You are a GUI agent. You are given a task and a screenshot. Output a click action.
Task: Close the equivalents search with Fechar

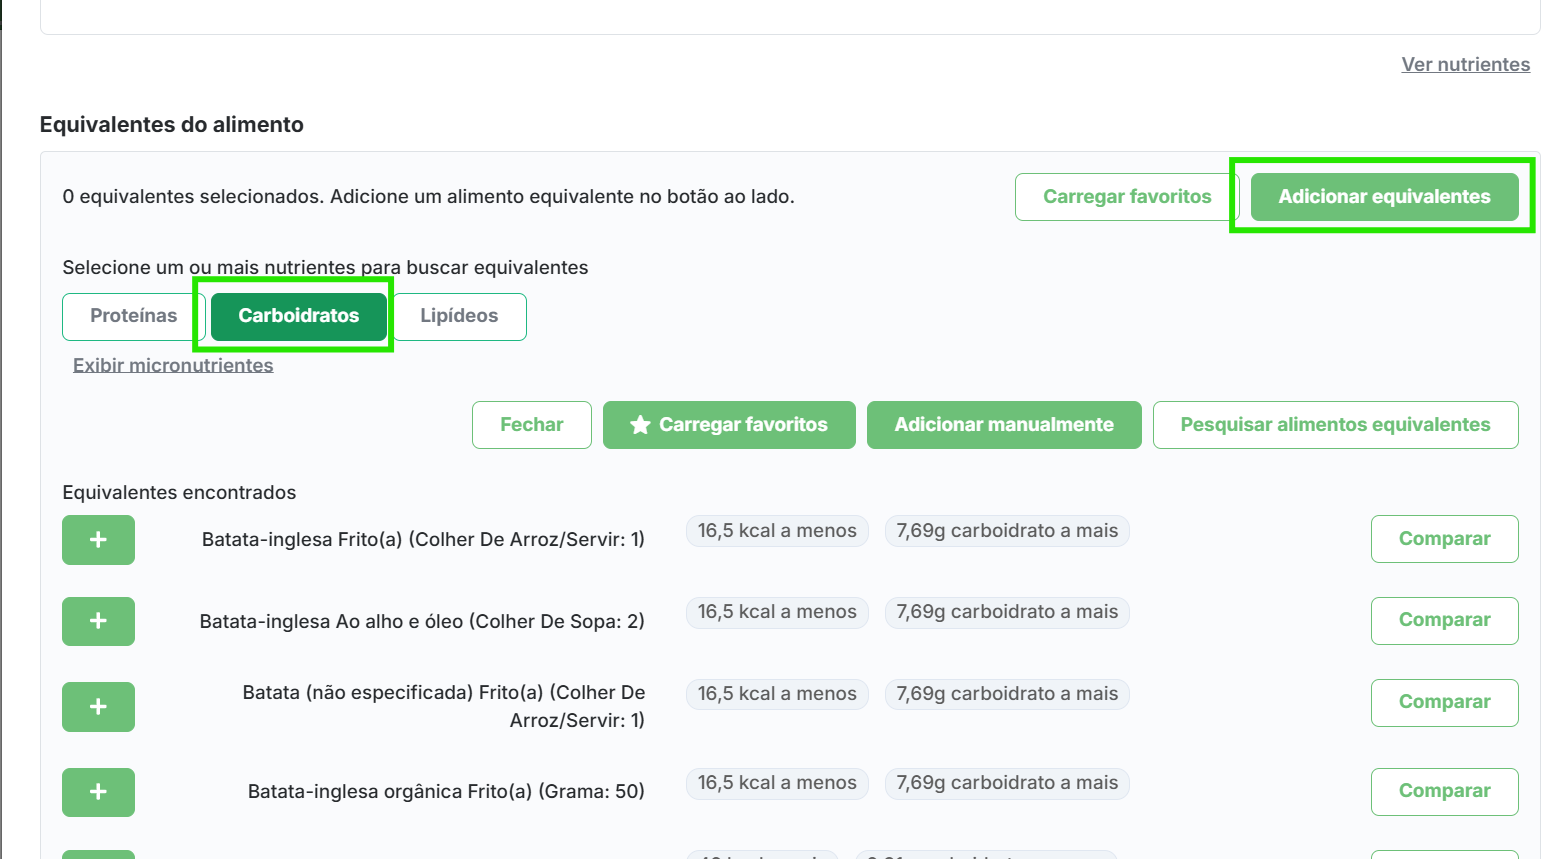point(531,425)
